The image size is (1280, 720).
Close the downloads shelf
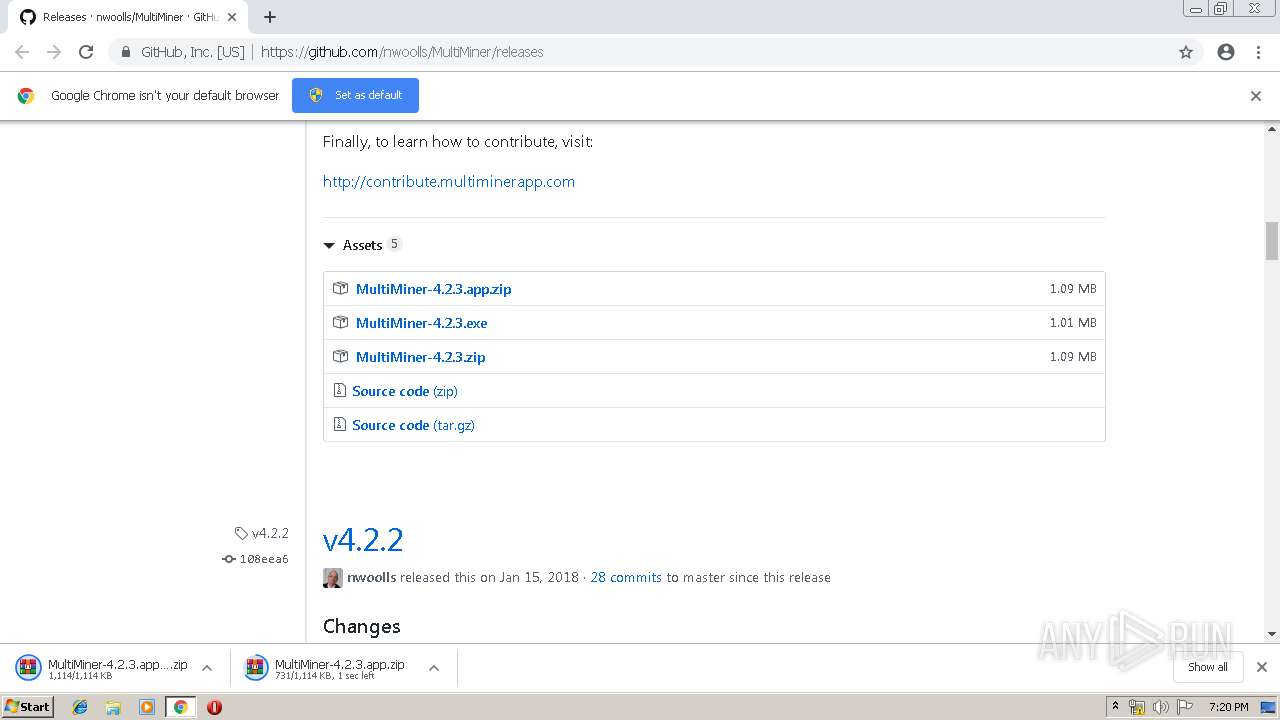click(x=1262, y=667)
